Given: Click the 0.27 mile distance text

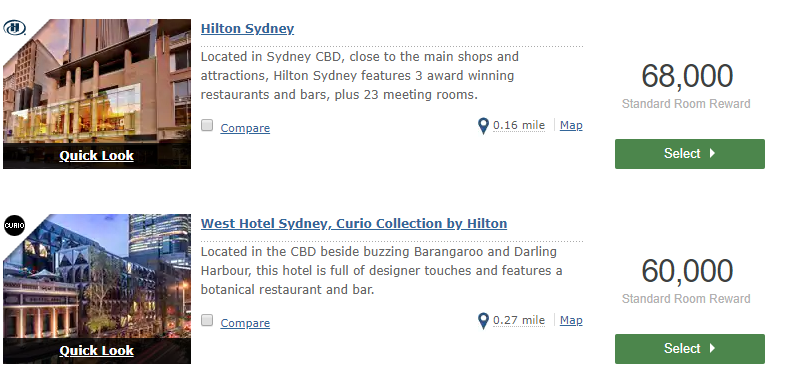Looking at the screenshot, I should click(x=519, y=320).
